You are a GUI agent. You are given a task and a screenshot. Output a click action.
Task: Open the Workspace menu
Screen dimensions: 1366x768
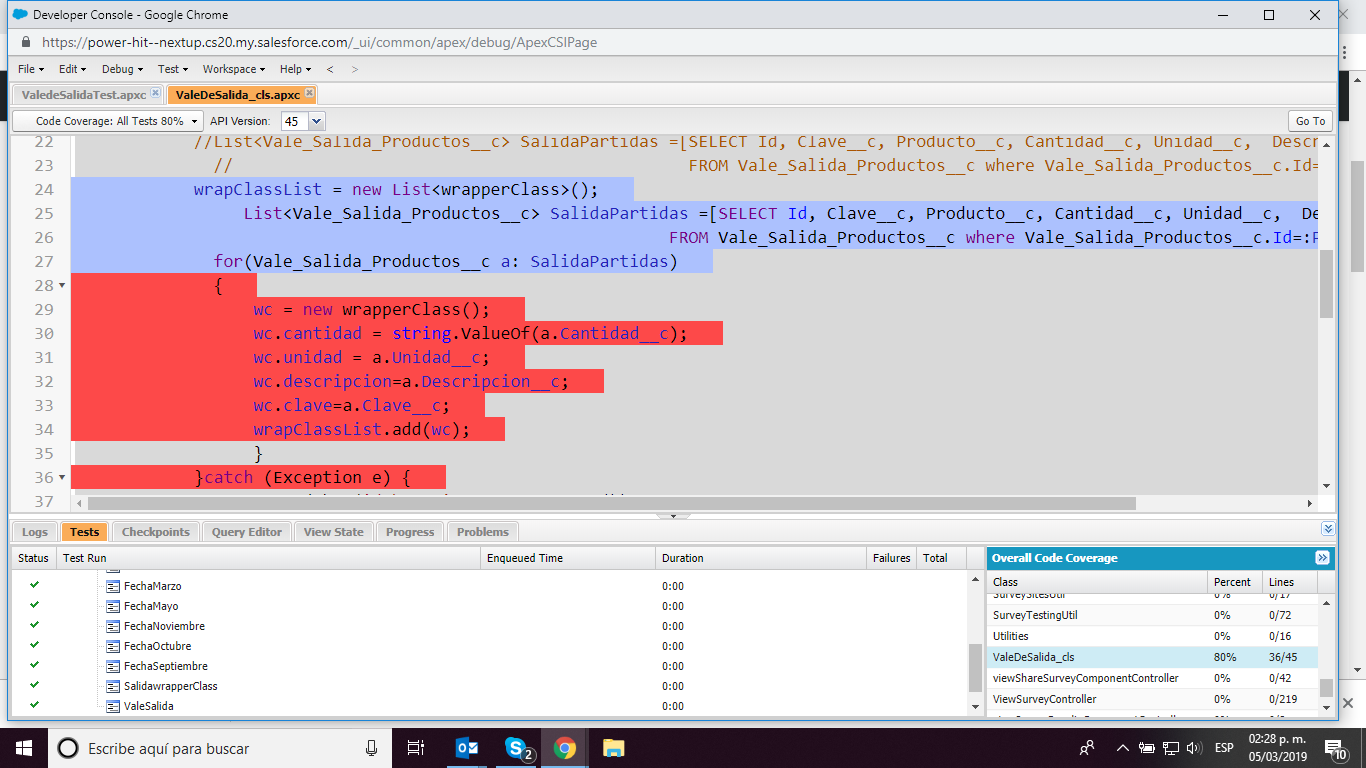233,69
